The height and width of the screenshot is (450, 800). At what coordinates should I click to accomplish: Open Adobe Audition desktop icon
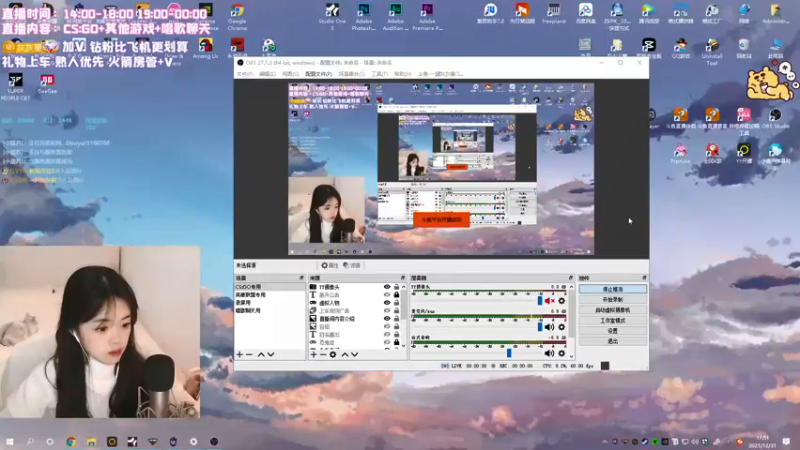pos(395,17)
